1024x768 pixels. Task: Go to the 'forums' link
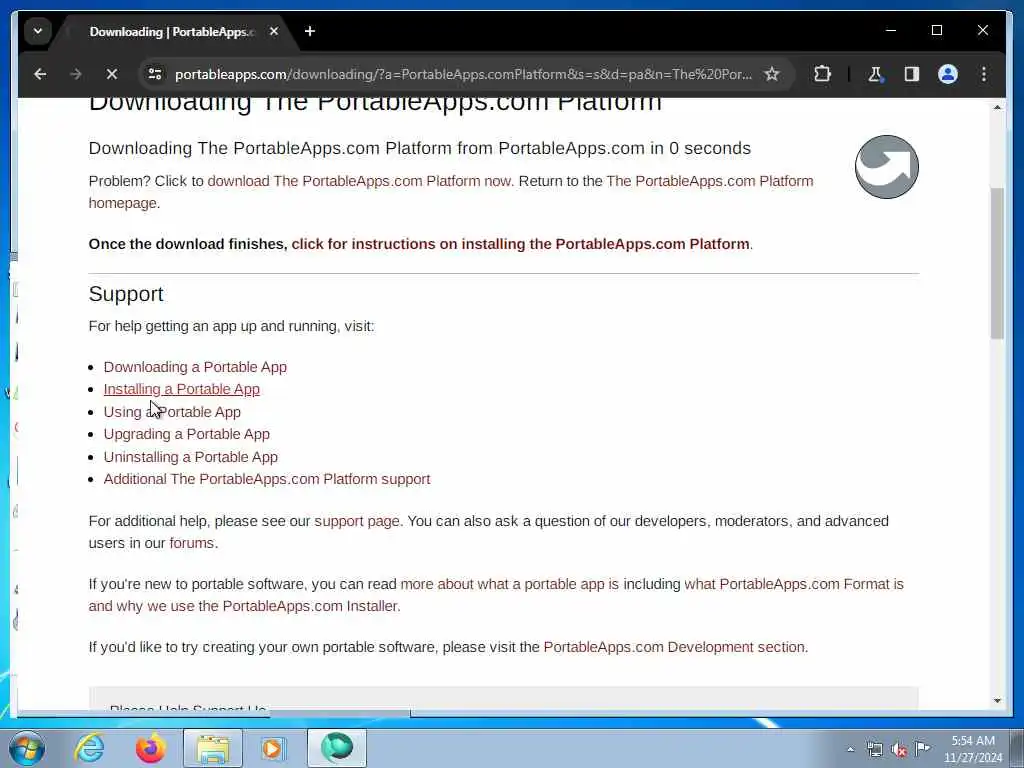coord(191,543)
